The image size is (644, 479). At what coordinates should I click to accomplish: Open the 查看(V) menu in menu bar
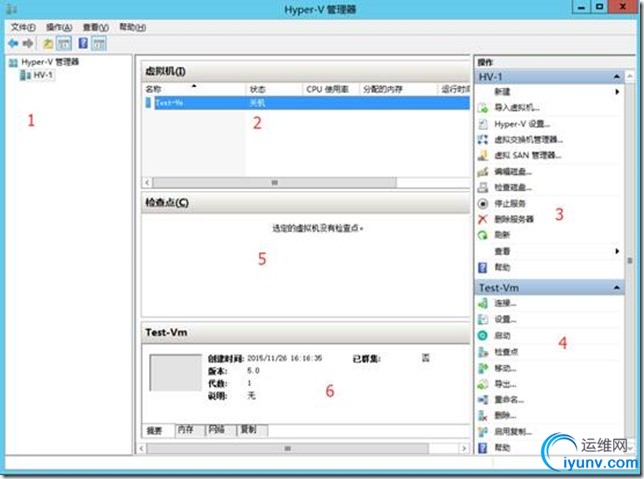96,27
